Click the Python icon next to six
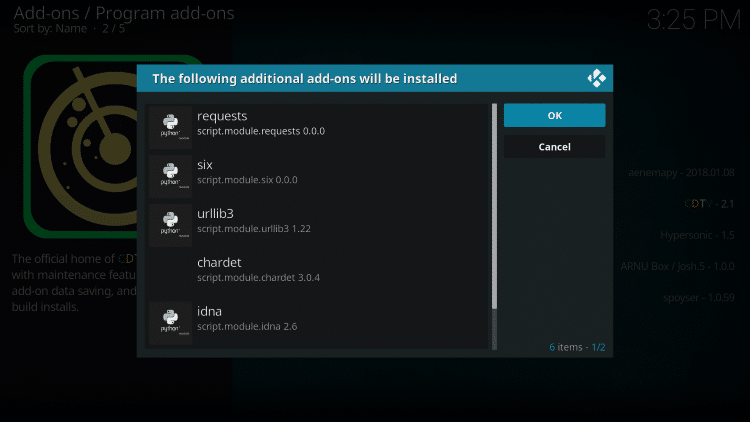750x422 pixels. pos(170,174)
